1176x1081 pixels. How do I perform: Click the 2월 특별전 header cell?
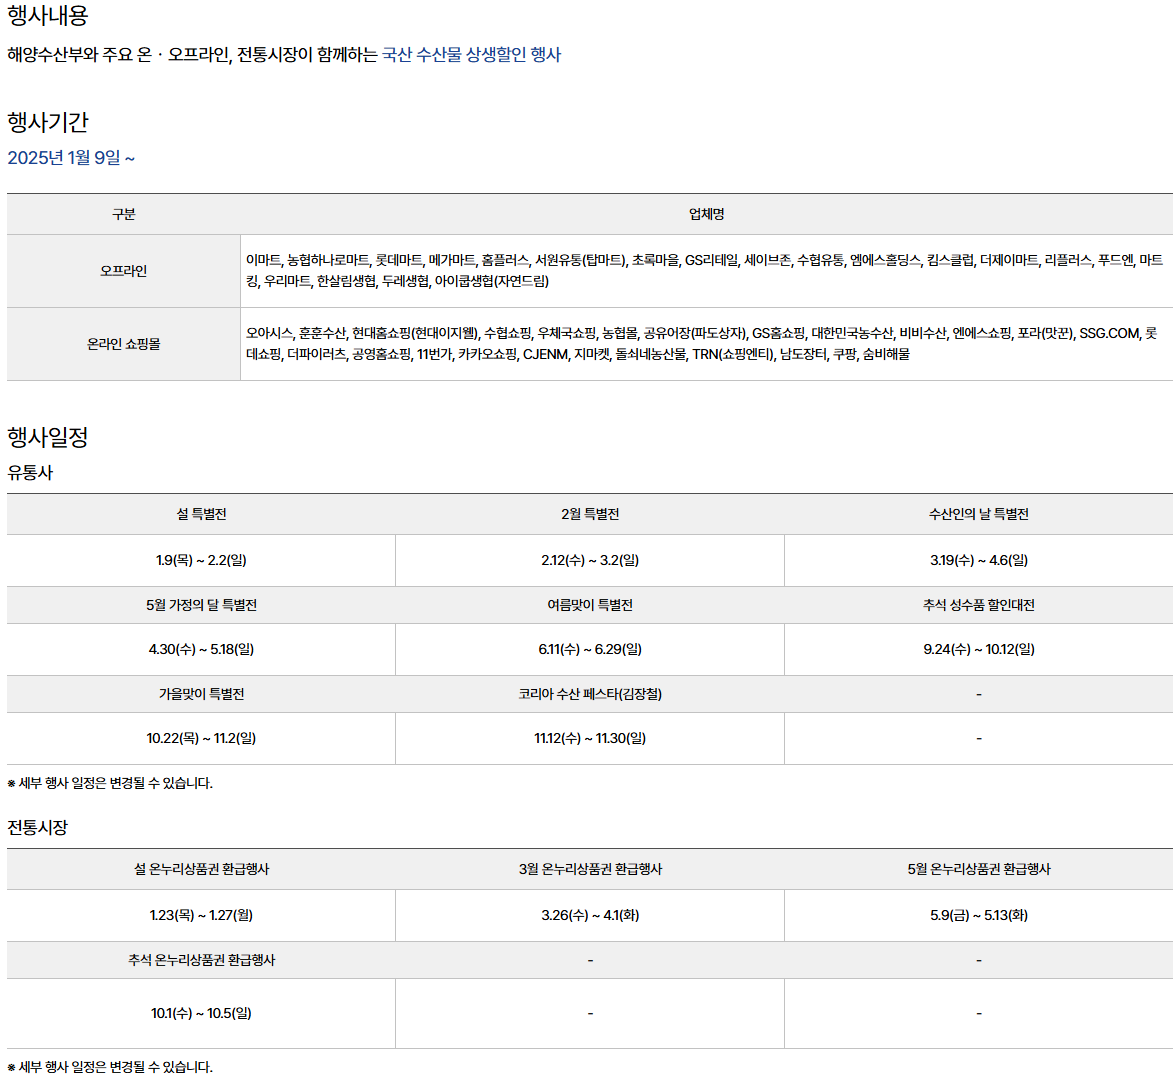pyautogui.click(x=590, y=514)
